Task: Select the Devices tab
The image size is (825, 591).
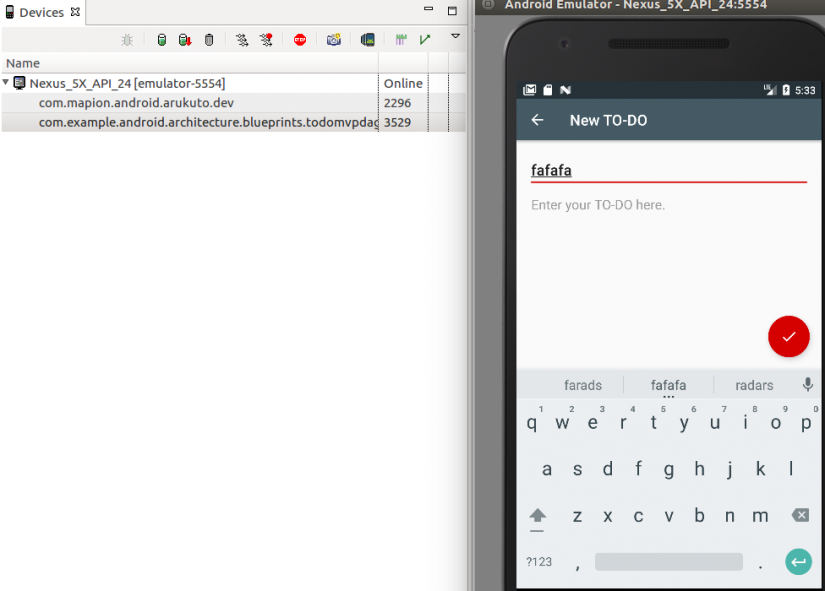Action: coord(42,12)
